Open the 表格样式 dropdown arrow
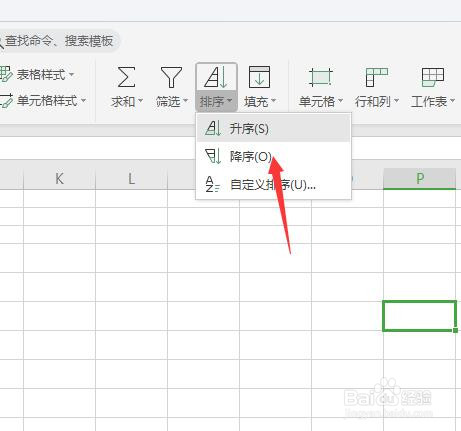Viewport: 461px width, 431px height. coord(71,74)
